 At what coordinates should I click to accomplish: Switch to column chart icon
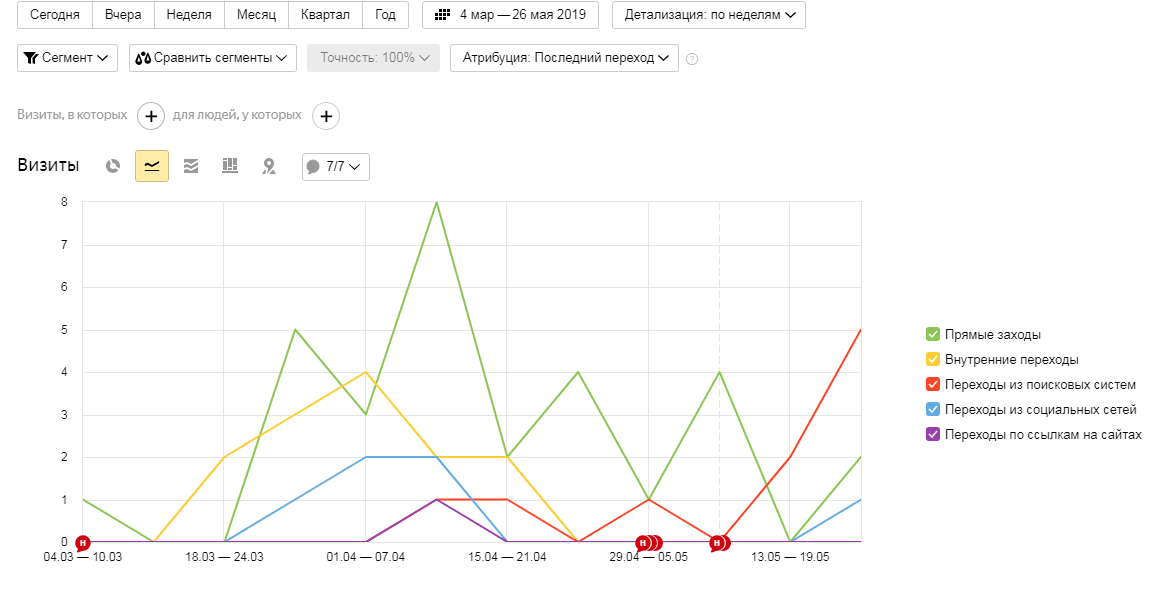pos(230,166)
